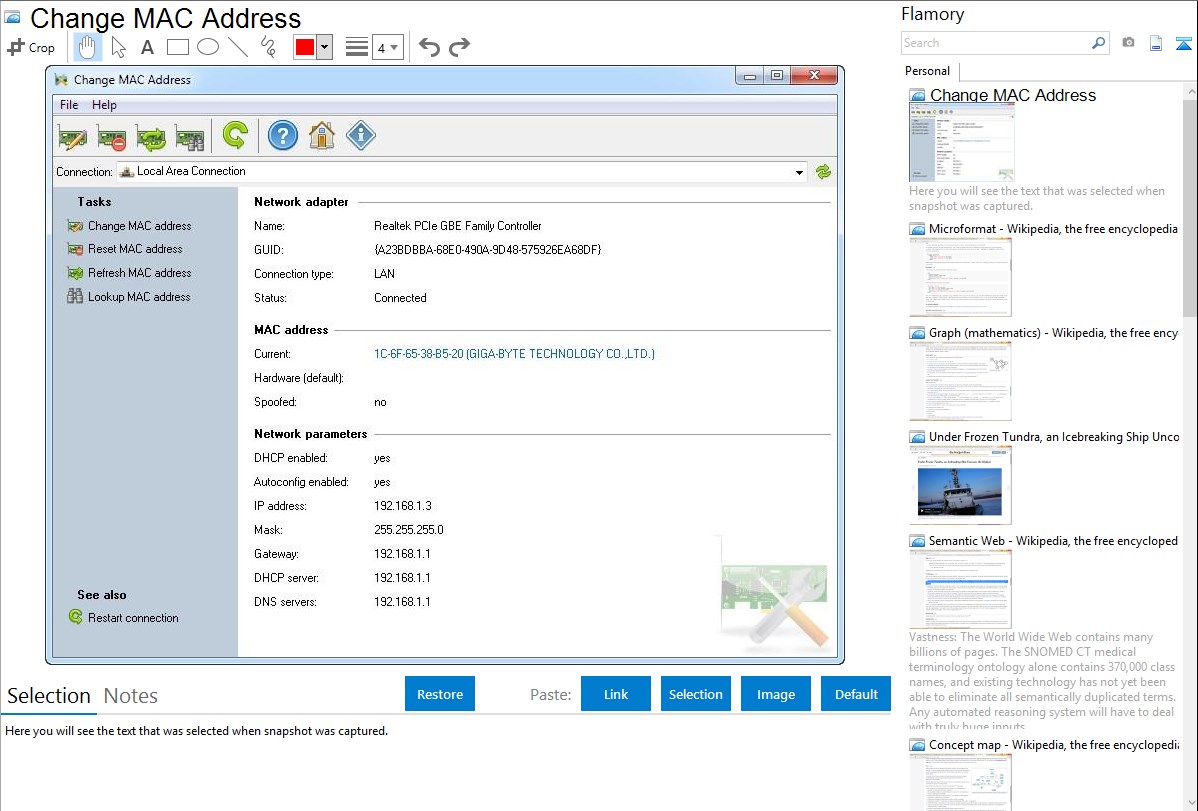Choose the freehand scribble tool
The height and width of the screenshot is (811, 1198).
pos(268,47)
